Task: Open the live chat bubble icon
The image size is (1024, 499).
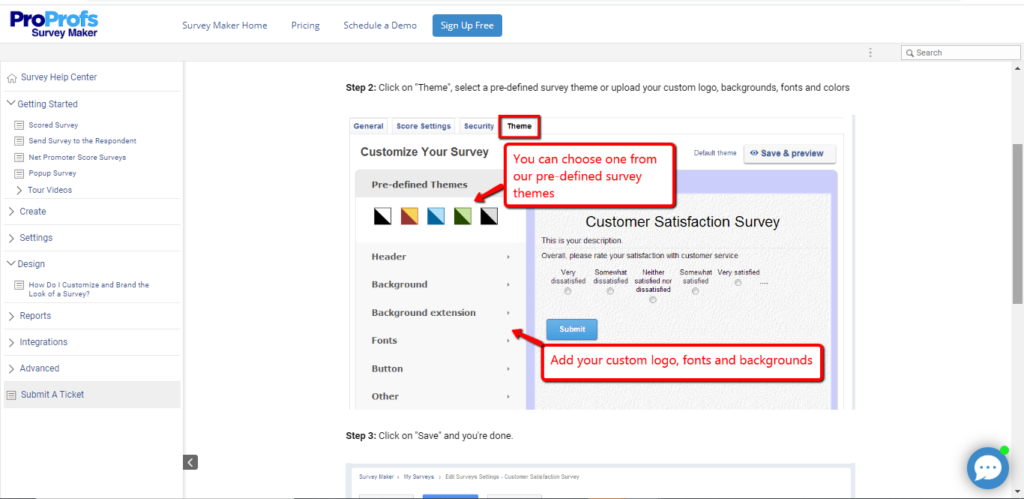Action: tap(987, 467)
